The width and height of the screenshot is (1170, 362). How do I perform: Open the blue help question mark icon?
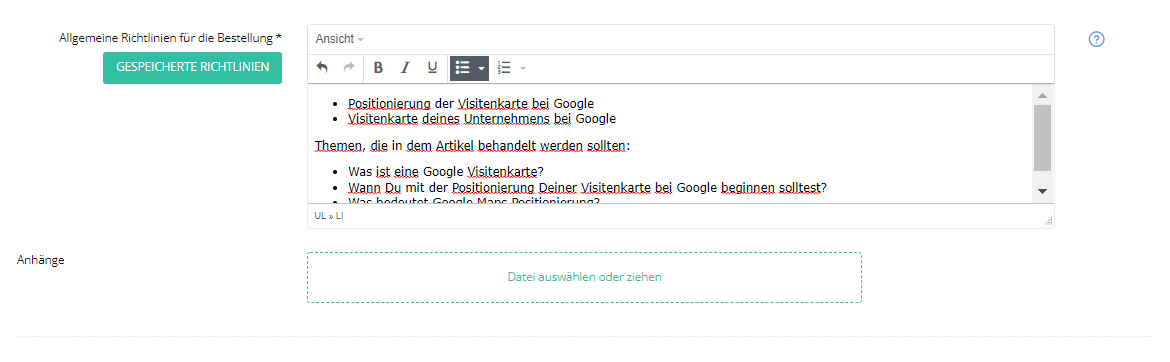pyautogui.click(x=1096, y=40)
